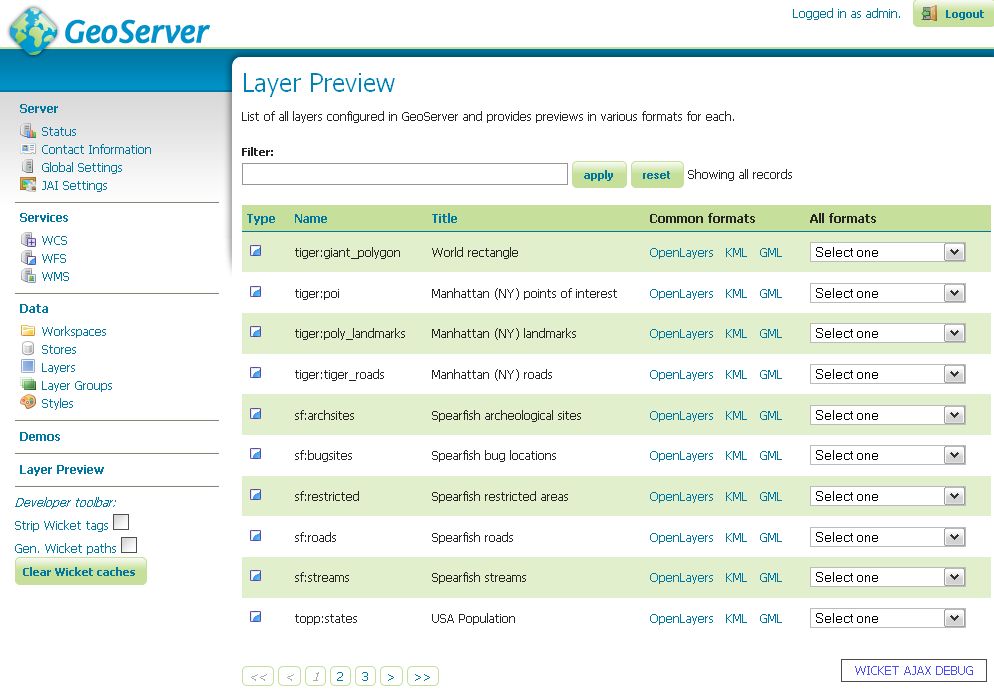Screen dimensions: 994x692
Task: Click the GeoServer globe logo
Action: (34, 30)
